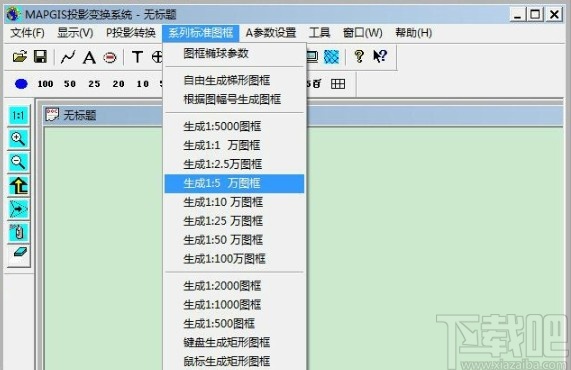Select 生成1:5000图框 from menu
Viewport: 571px width, 370px height.
[x=234, y=126]
